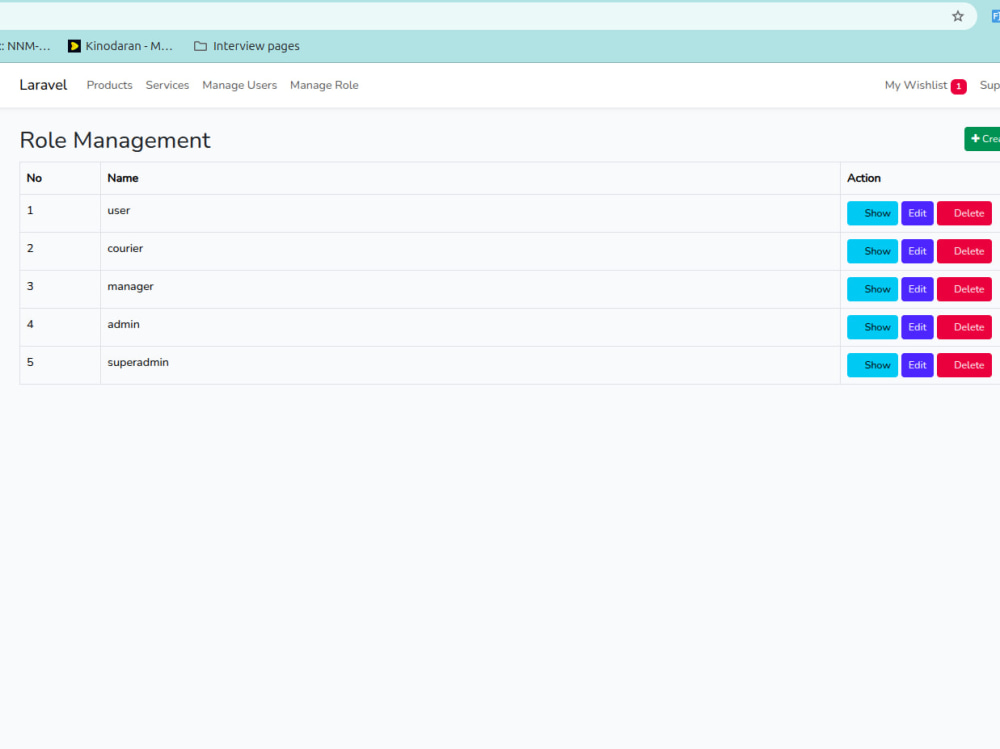This screenshot has width=1000, height=749.
Task: Edit the courier role
Action: point(917,251)
